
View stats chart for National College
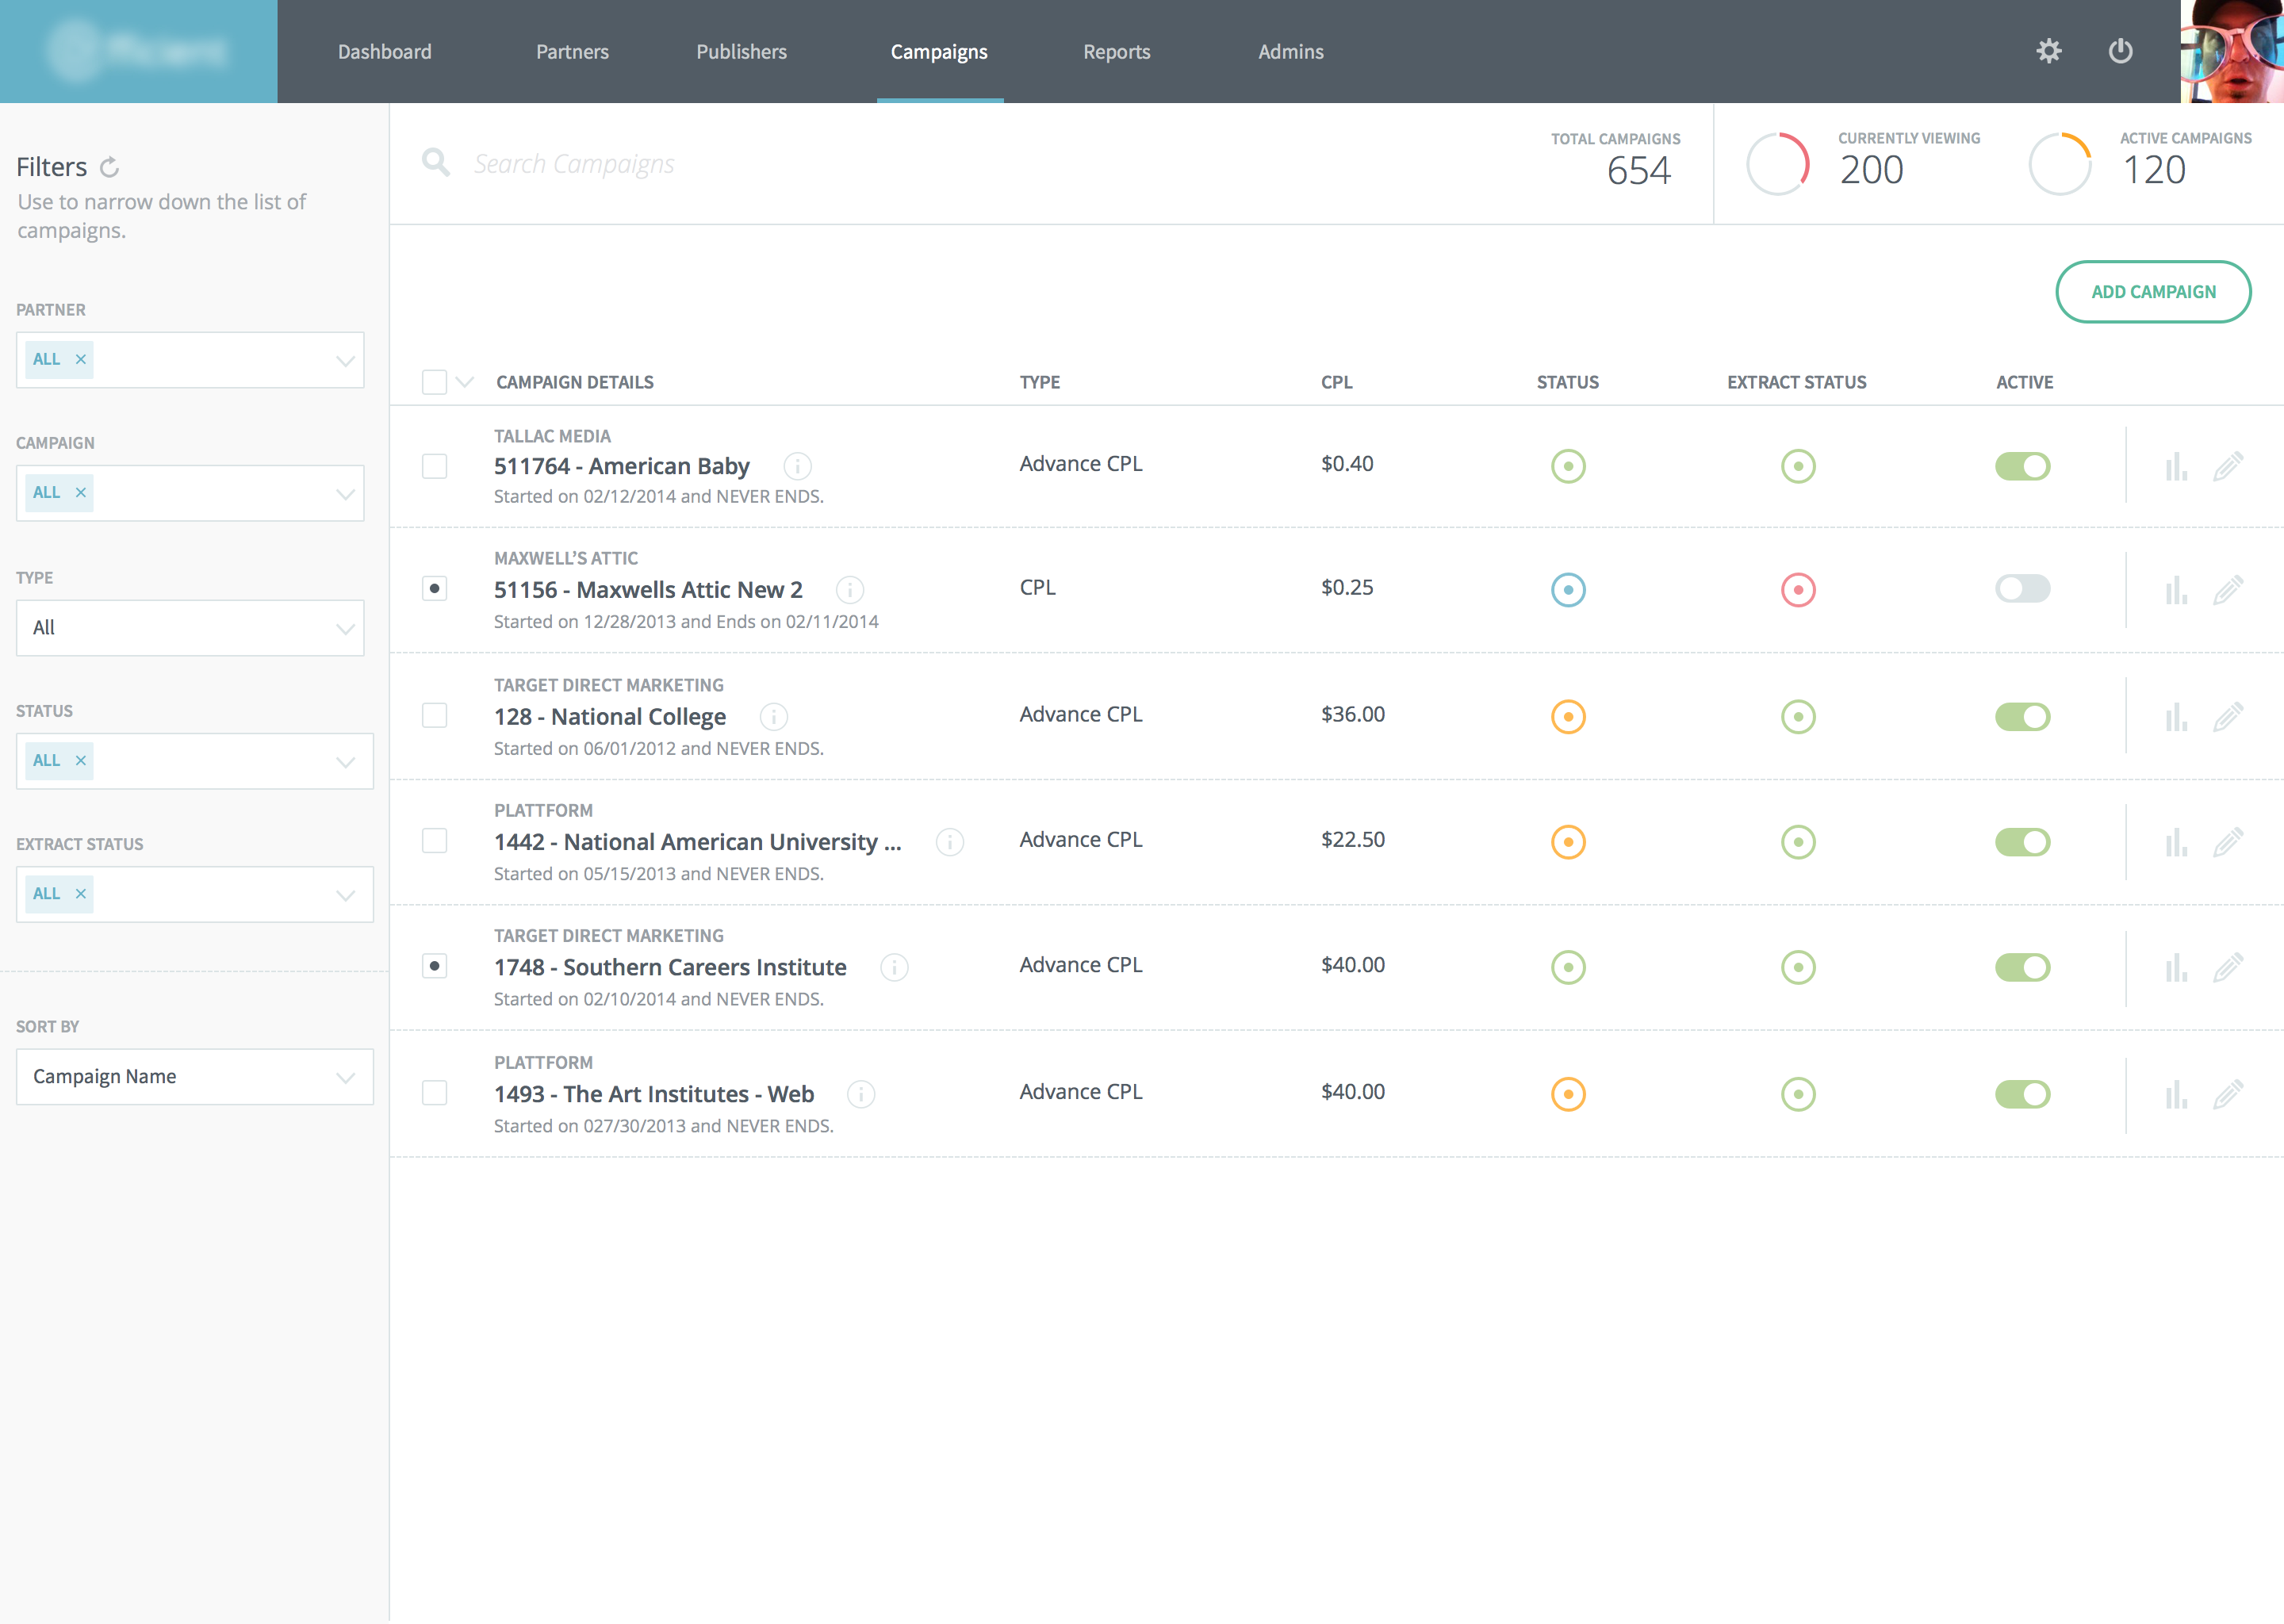click(x=2176, y=717)
